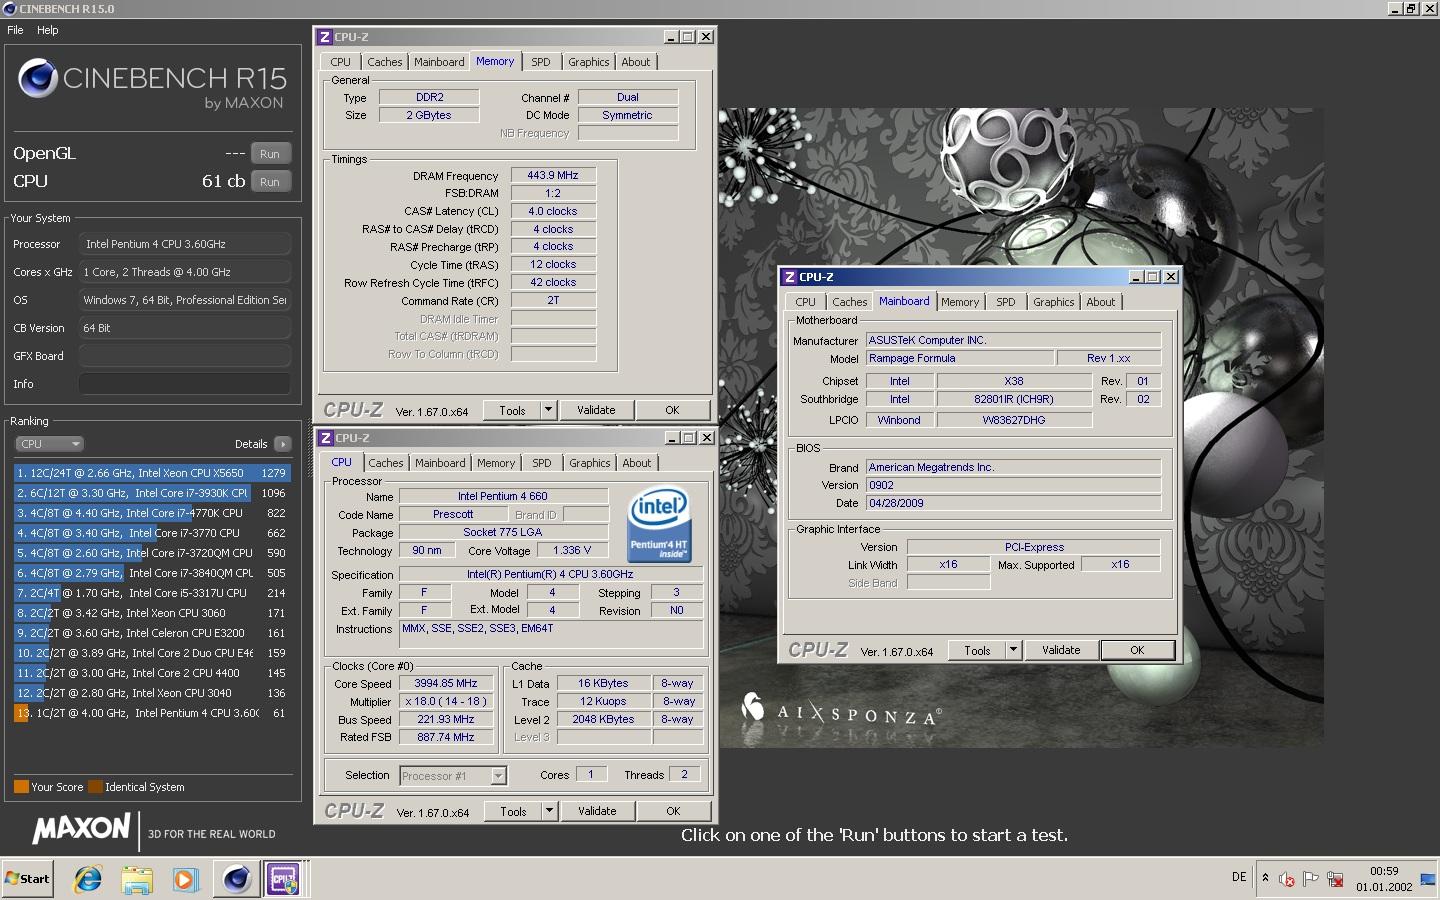The height and width of the screenshot is (900, 1440).
Task: Open Tools dropdown arrow in Memory CPU-Z window
Action: click(x=548, y=410)
